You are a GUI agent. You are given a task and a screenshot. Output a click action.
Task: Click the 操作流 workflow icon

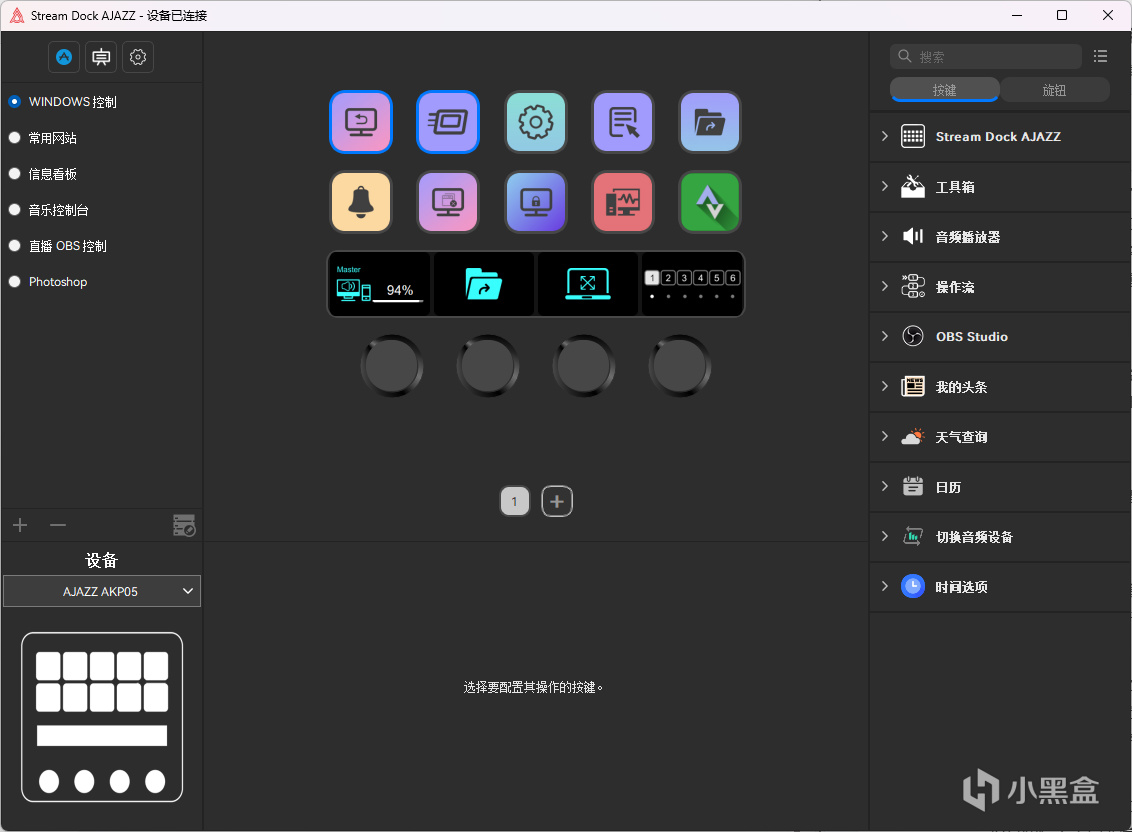(913, 287)
